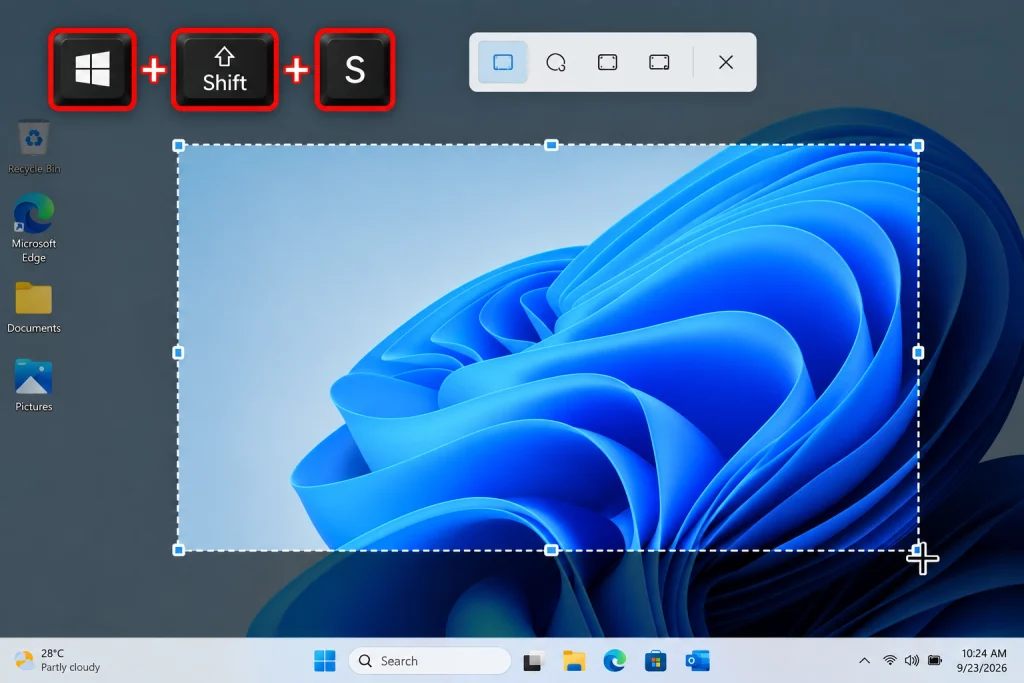Click the 'Partly cloudy' weather text
Screen dimensions: 1024x683
click(71, 667)
